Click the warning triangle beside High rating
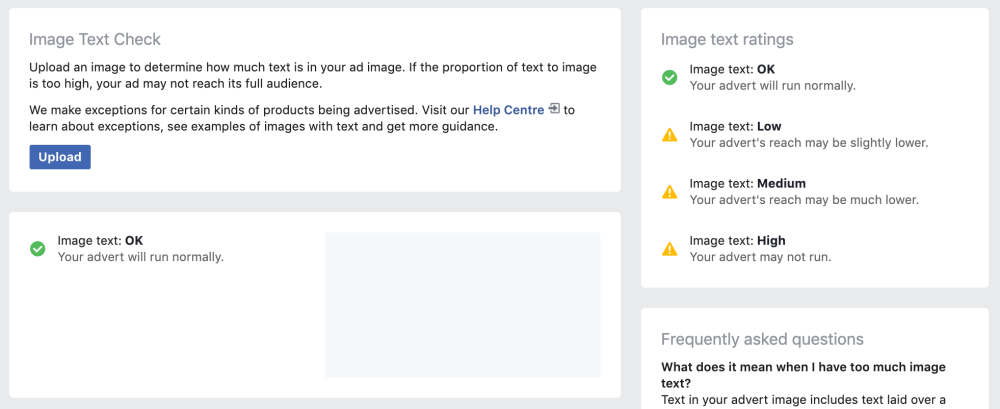 coord(670,249)
